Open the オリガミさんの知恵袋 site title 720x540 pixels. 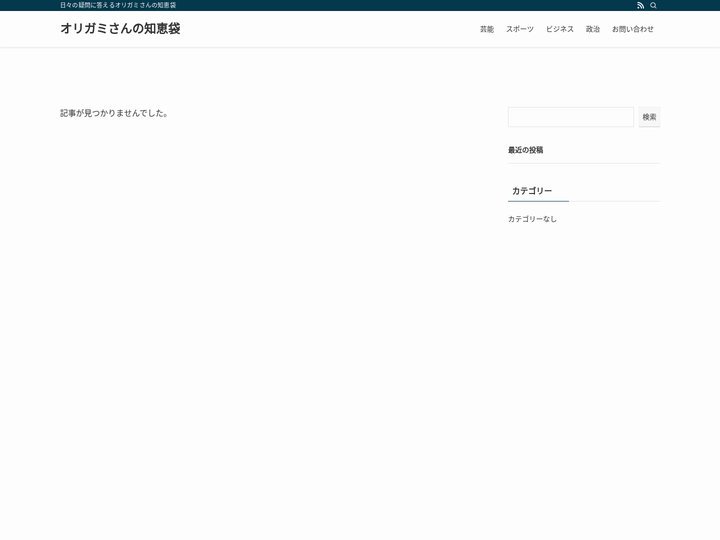120,28
